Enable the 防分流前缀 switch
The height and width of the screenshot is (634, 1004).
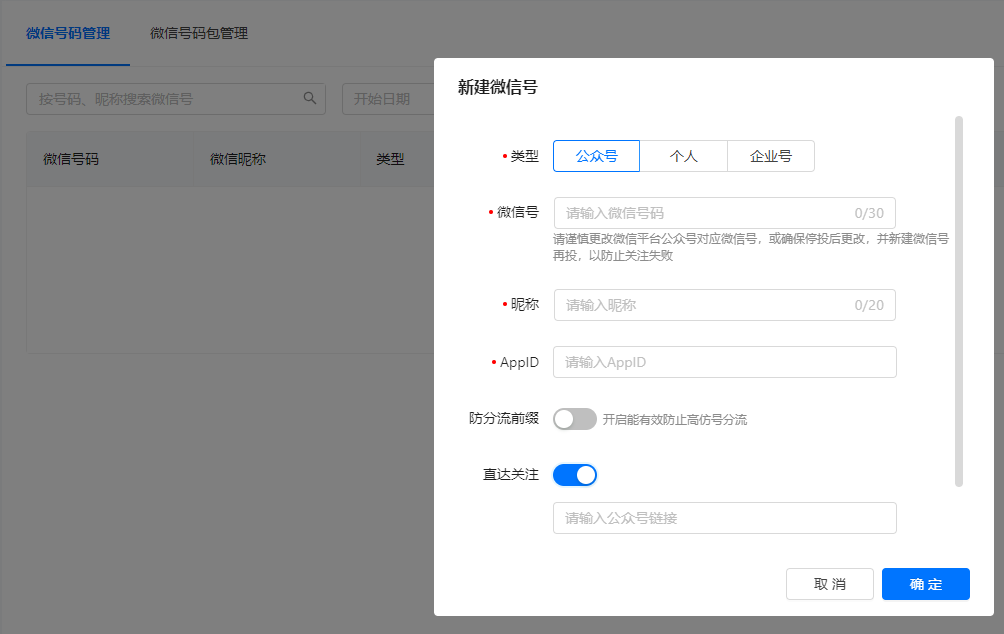[575, 418]
